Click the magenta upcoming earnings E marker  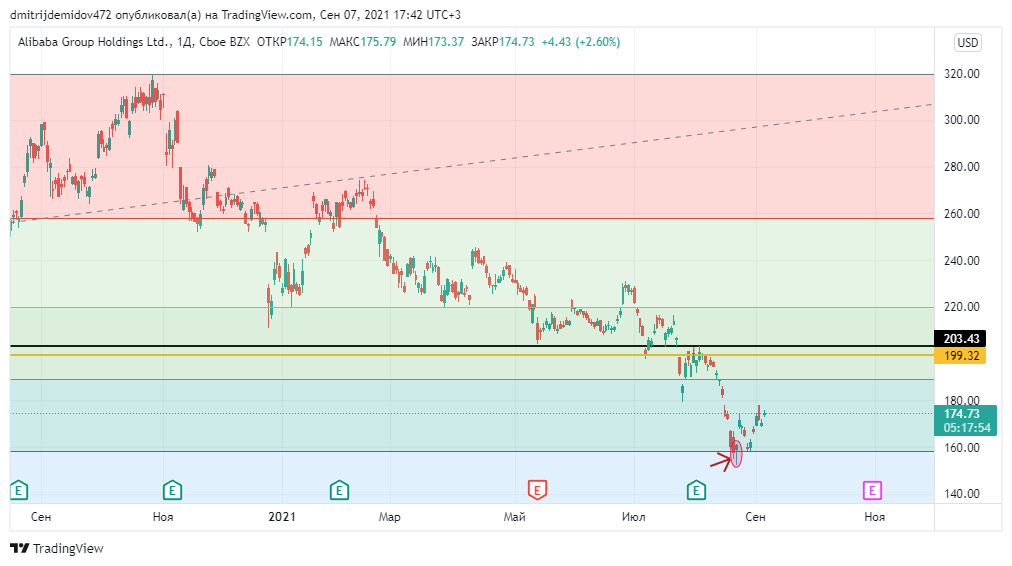click(x=872, y=490)
